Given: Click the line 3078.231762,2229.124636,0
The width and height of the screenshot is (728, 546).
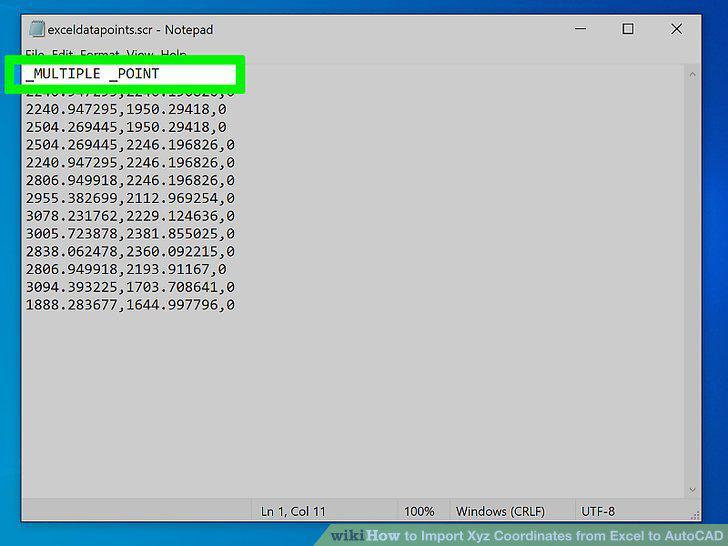Looking at the screenshot, I should pos(130,216).
